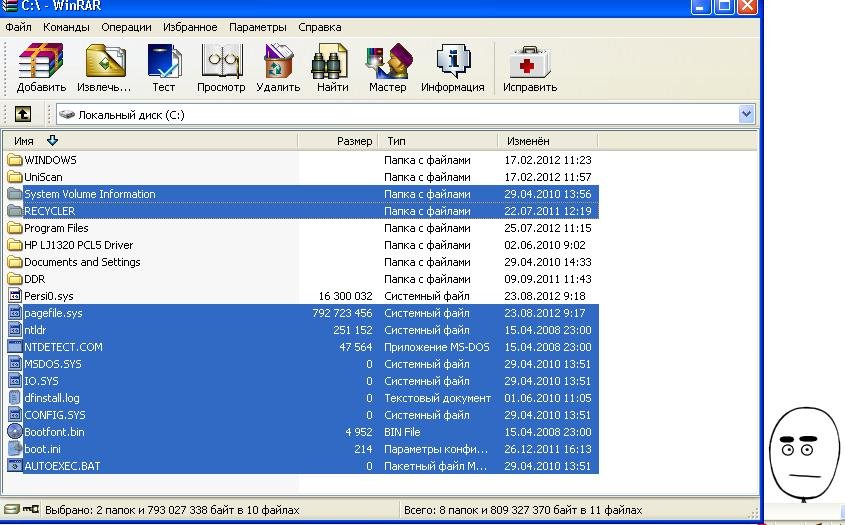This screenshot has height=525, width=845.
Task: Select the System Volume Information folder
Action: [x=89, y=194]
